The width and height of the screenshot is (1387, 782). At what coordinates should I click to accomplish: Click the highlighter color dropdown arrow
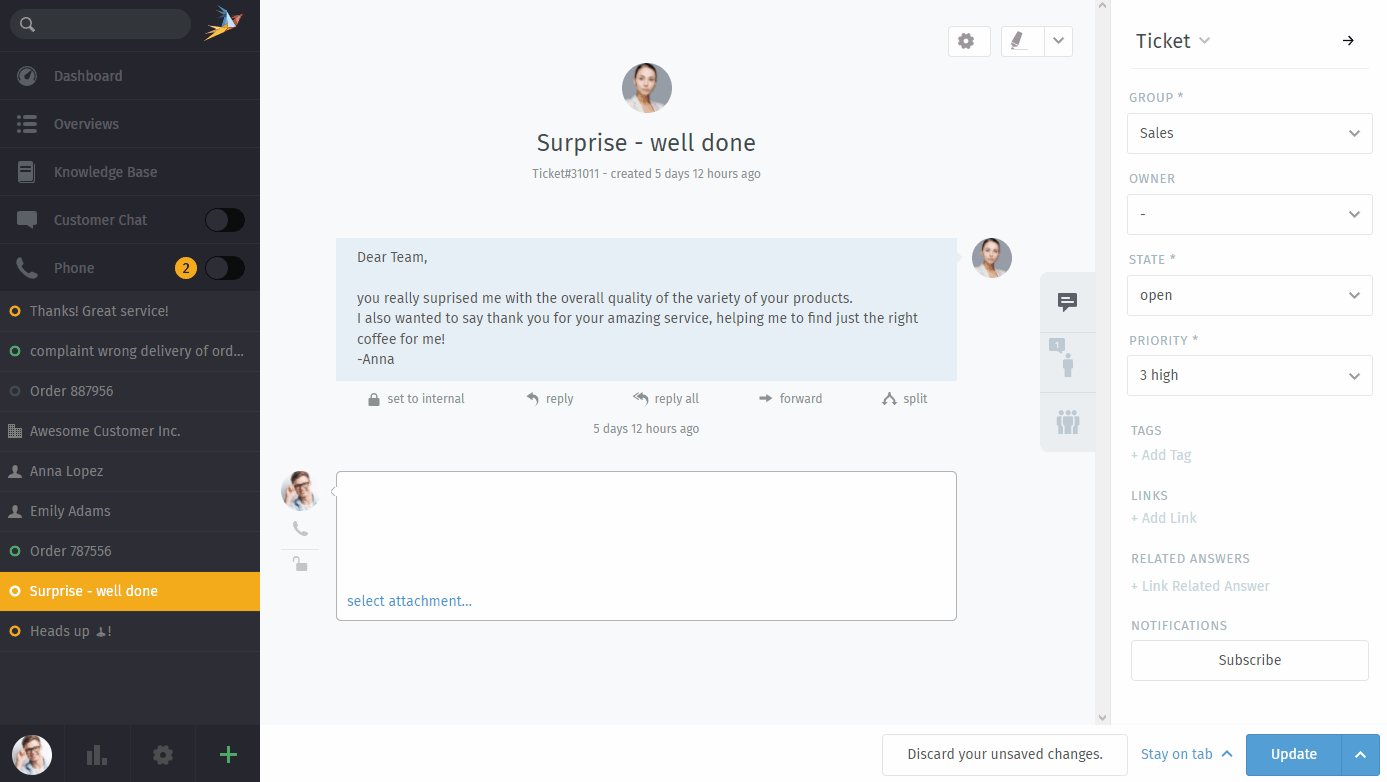(x=1058, y=41)
